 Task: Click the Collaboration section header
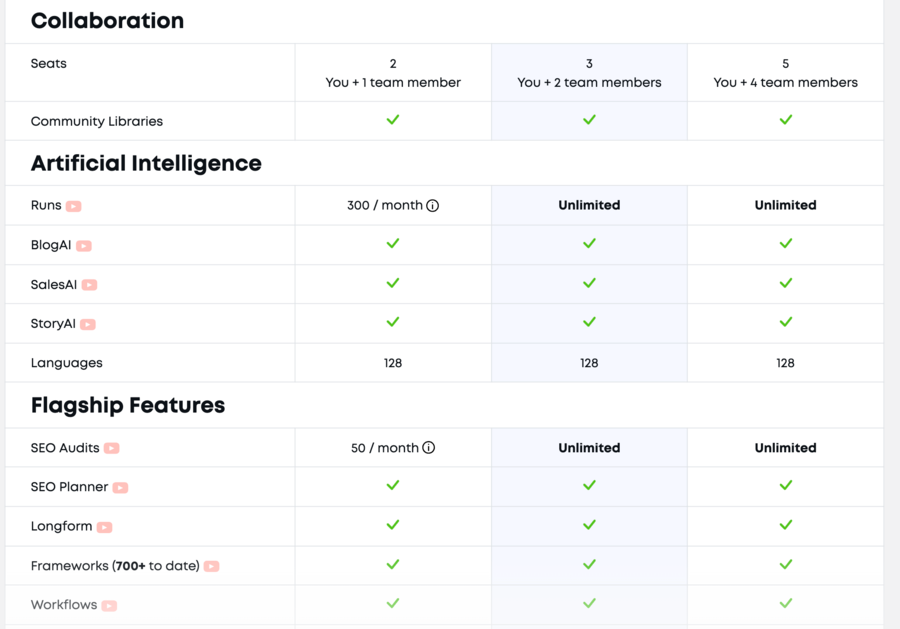(x=107, y=20)
